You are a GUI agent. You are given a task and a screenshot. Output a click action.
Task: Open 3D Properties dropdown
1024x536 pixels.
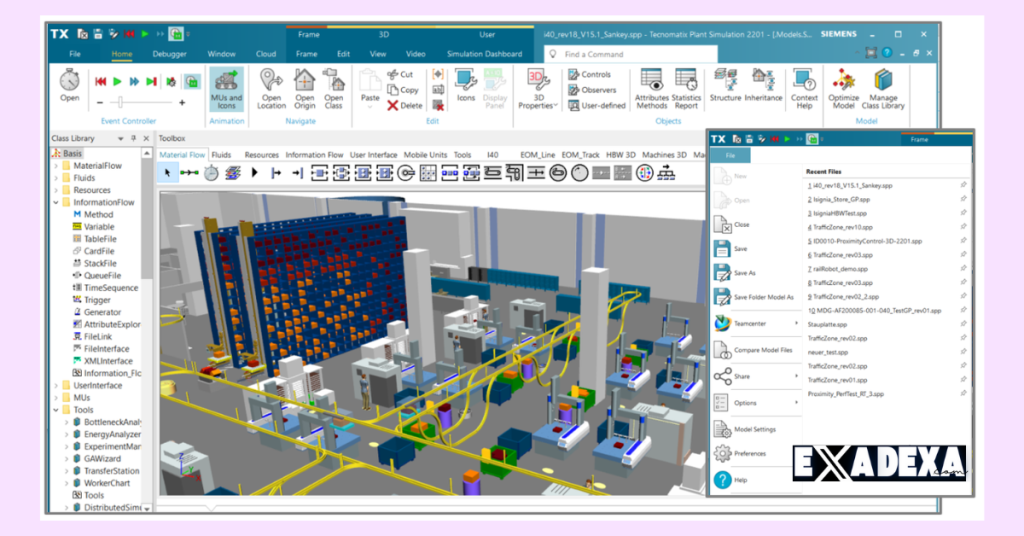coord(538,89)
